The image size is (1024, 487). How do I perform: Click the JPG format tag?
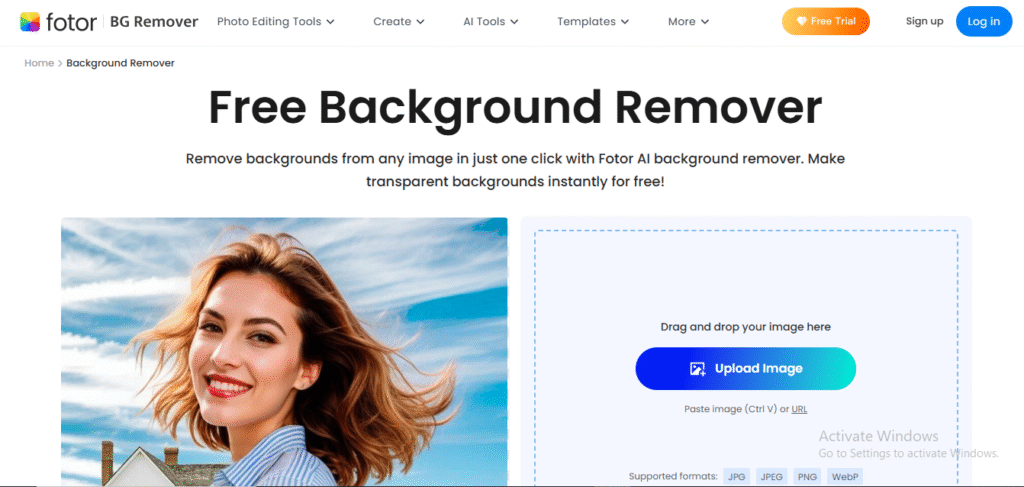coord(737,477)
